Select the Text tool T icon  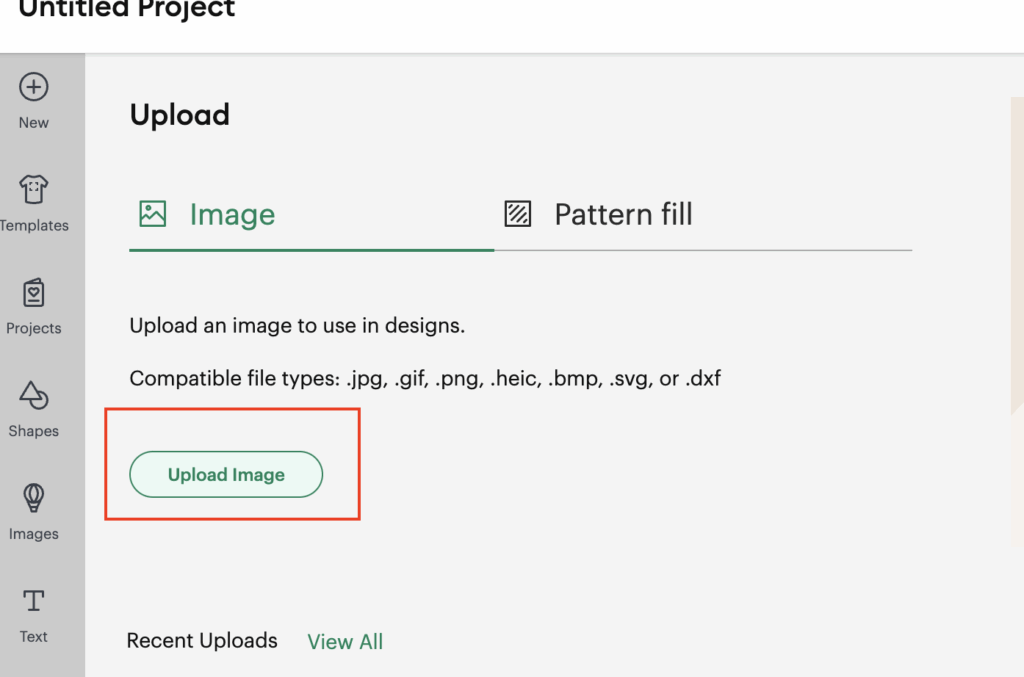click(34, 601)
